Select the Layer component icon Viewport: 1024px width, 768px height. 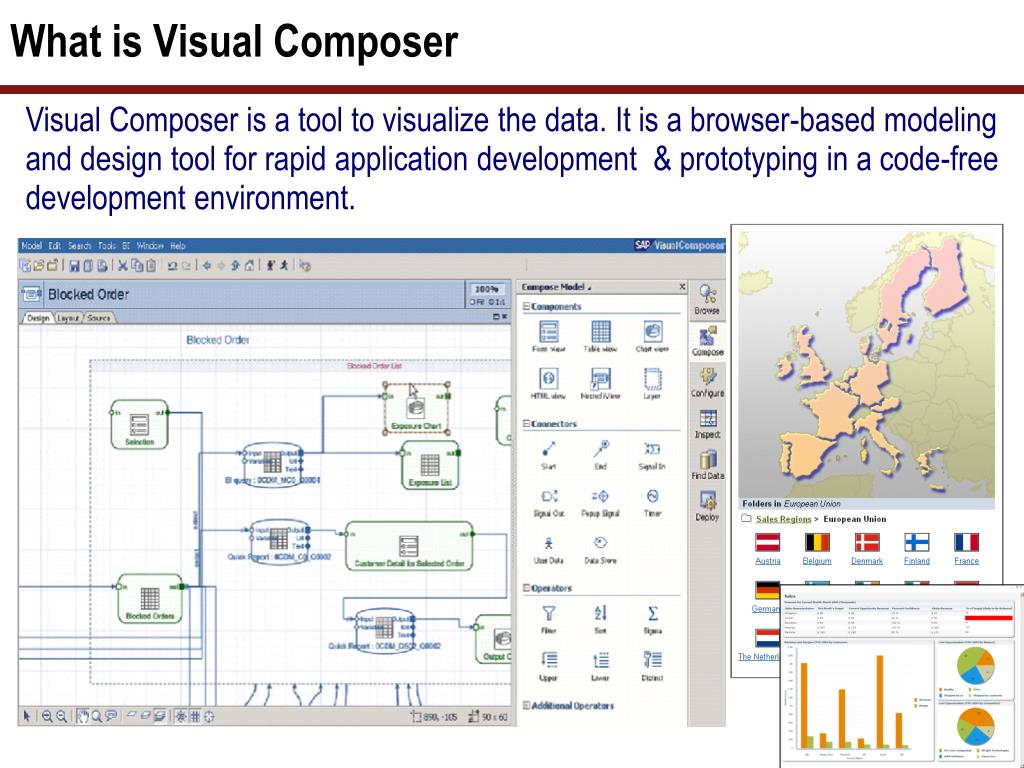tap(652, 379)
